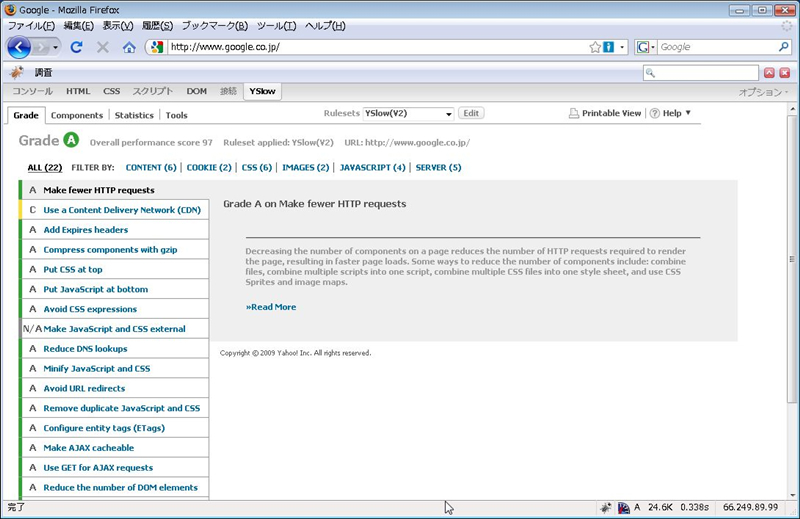Reload the page with the refresh icon
Screen dimensions: 800x519
77,47
